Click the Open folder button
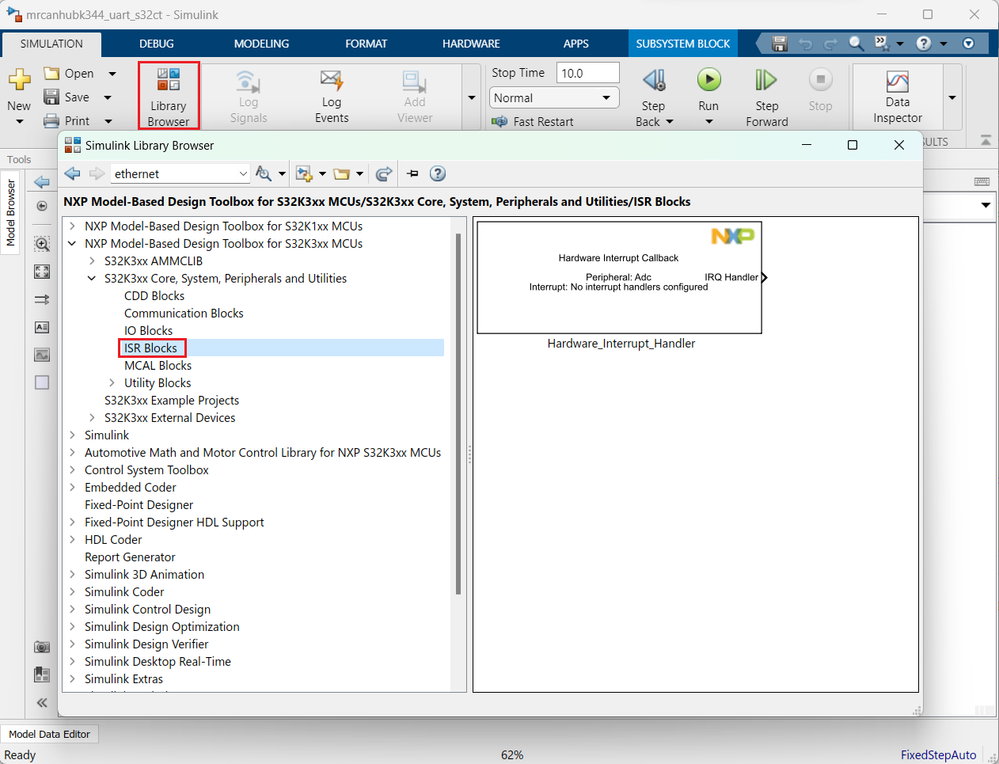Image resolution: width=999 pixels, height=764 pixels. coord(68,73)
